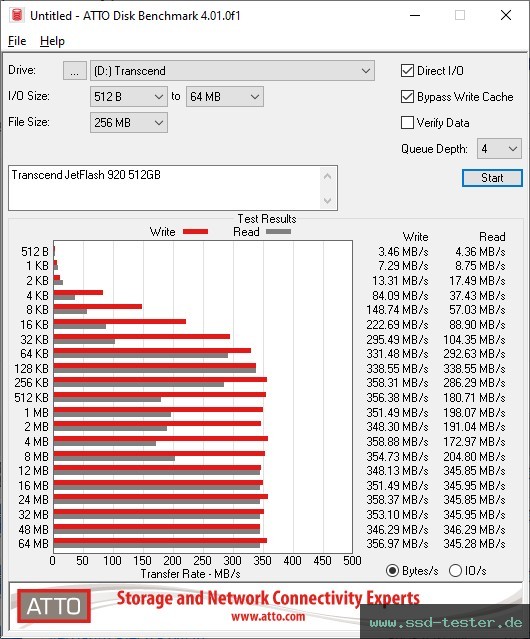Click the Write column header

click(416, 237)
